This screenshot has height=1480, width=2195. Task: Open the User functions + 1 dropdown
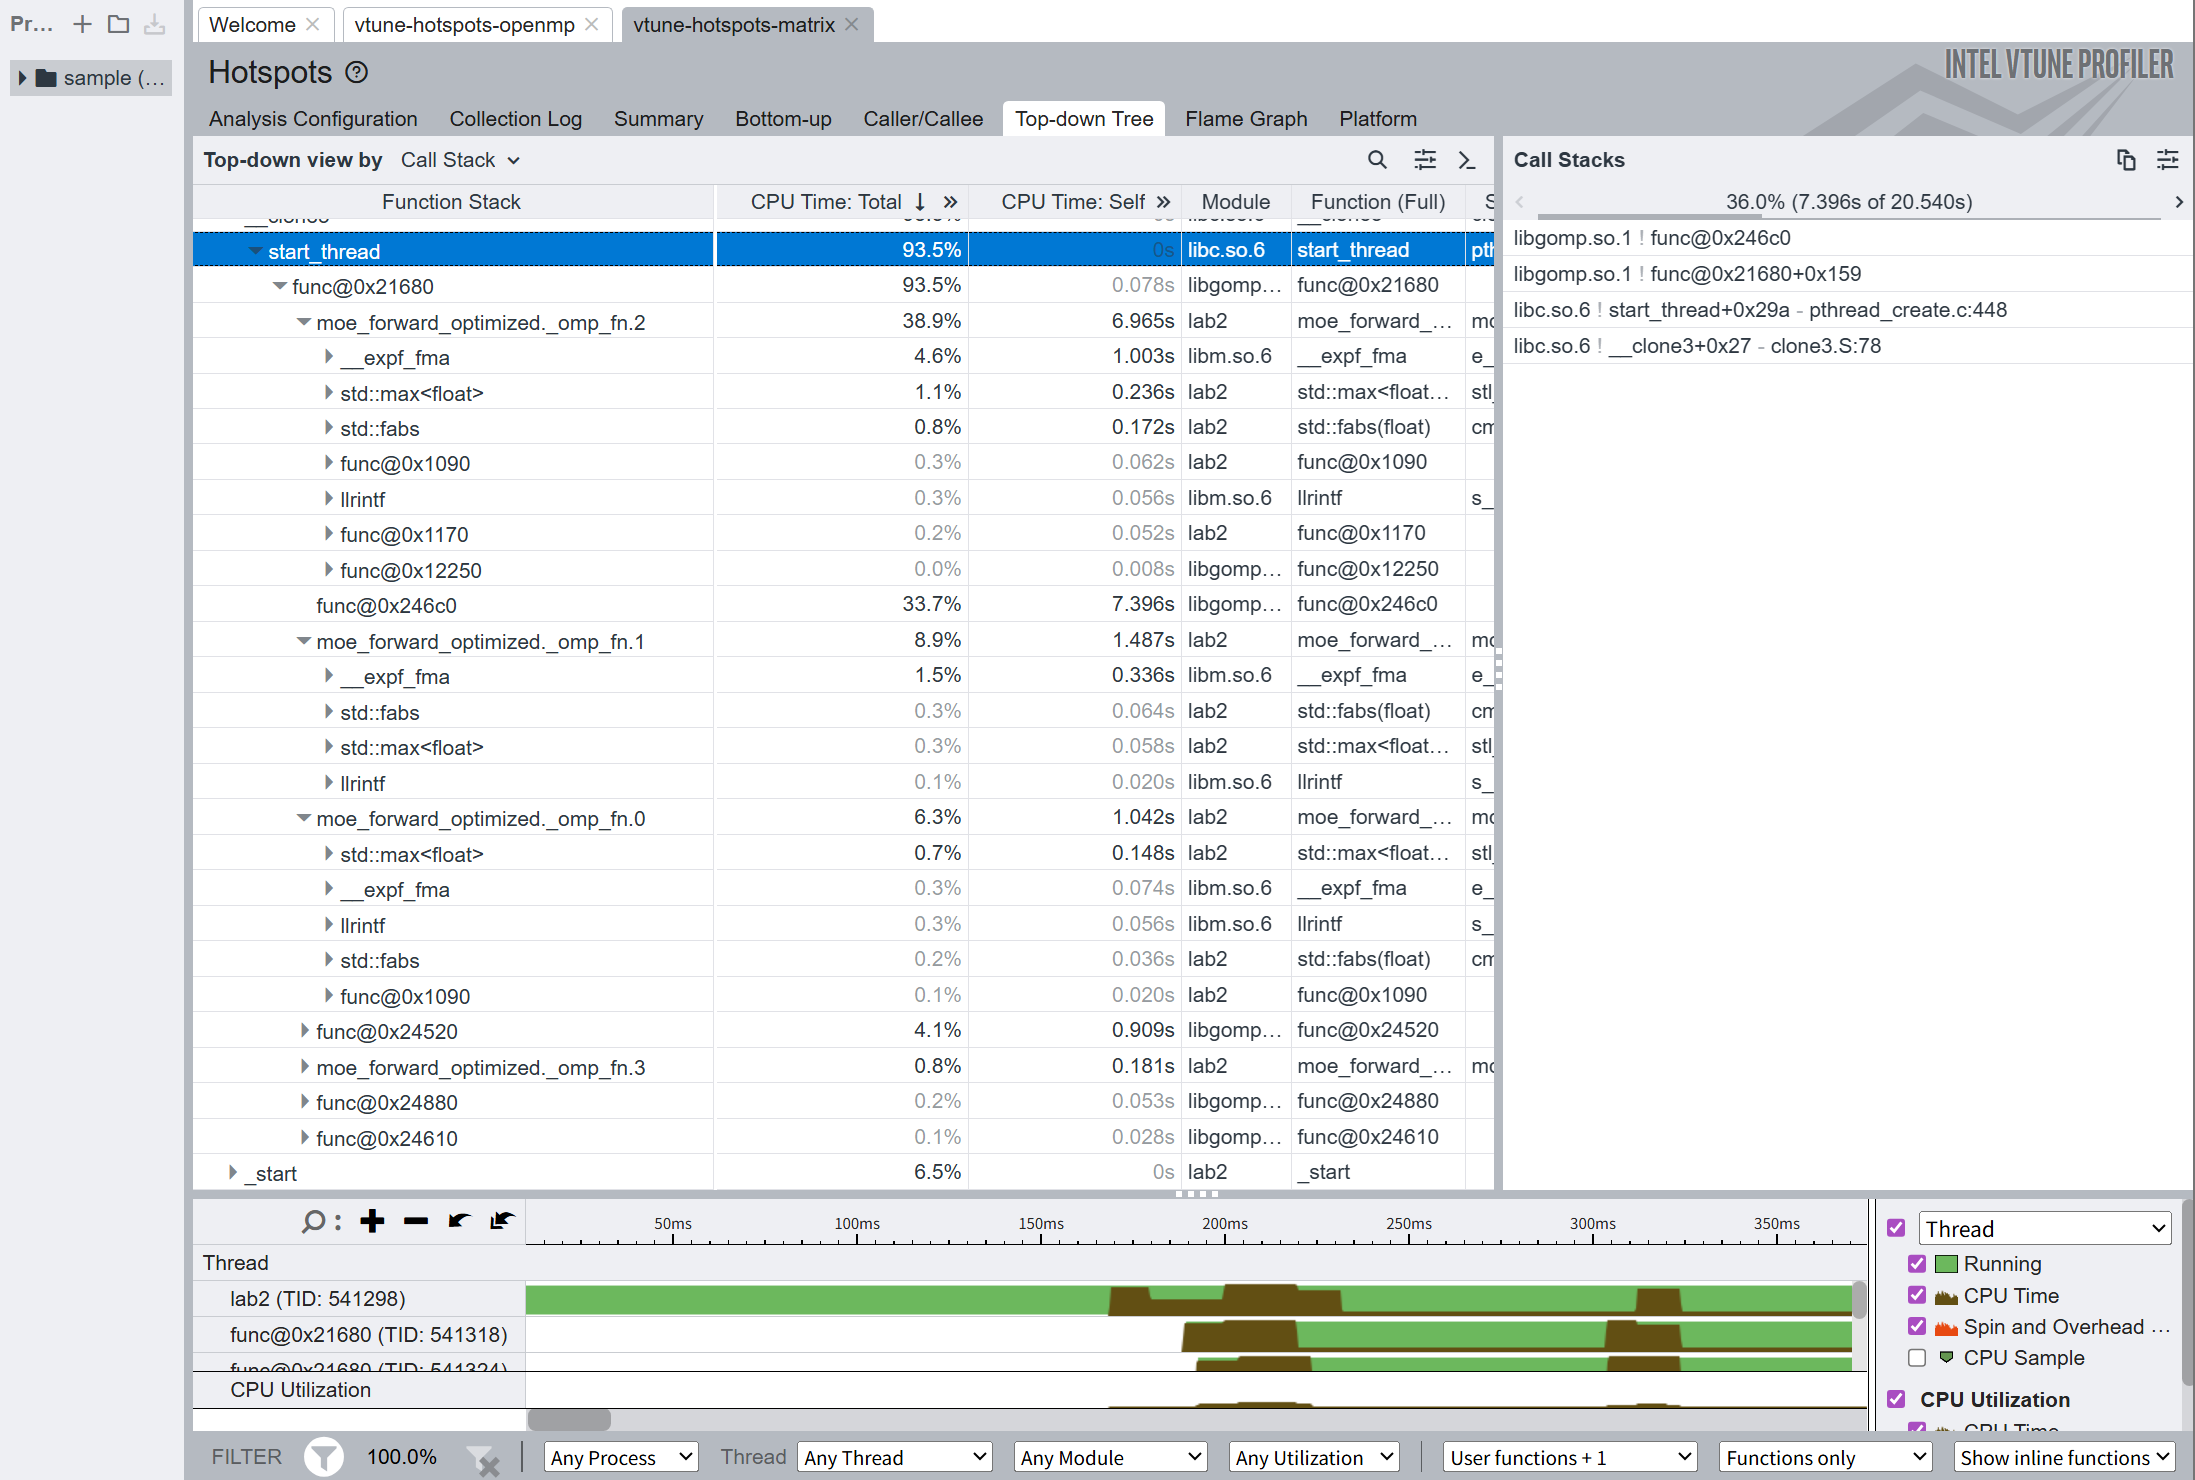[1571, 1457]
